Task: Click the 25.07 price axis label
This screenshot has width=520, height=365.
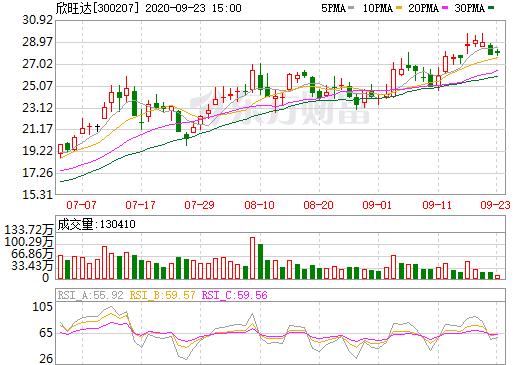Action: click(38, 86)
